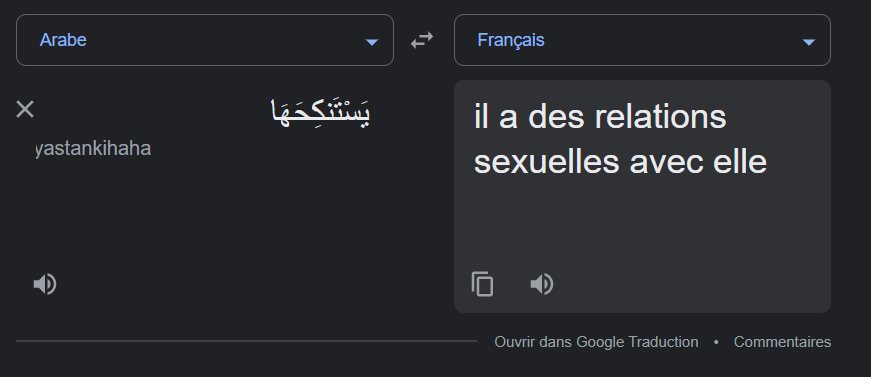Image resolution: width=871 pixels, height=377 pixels.
Task: Click the word 'sexuelles' in translation
Action: pos(547,162)
